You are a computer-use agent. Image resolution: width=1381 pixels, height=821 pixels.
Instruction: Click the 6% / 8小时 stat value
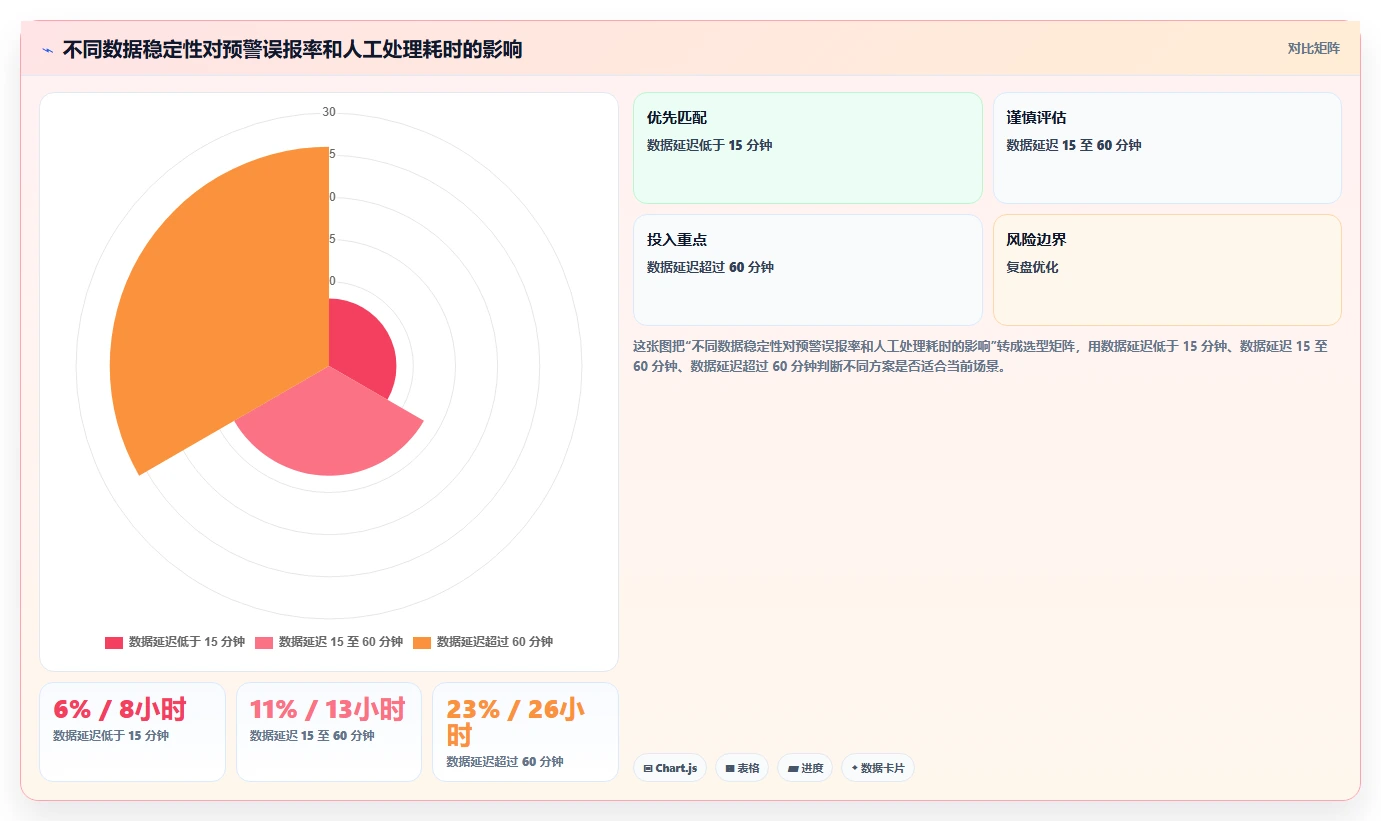click(x=120, y=710)
